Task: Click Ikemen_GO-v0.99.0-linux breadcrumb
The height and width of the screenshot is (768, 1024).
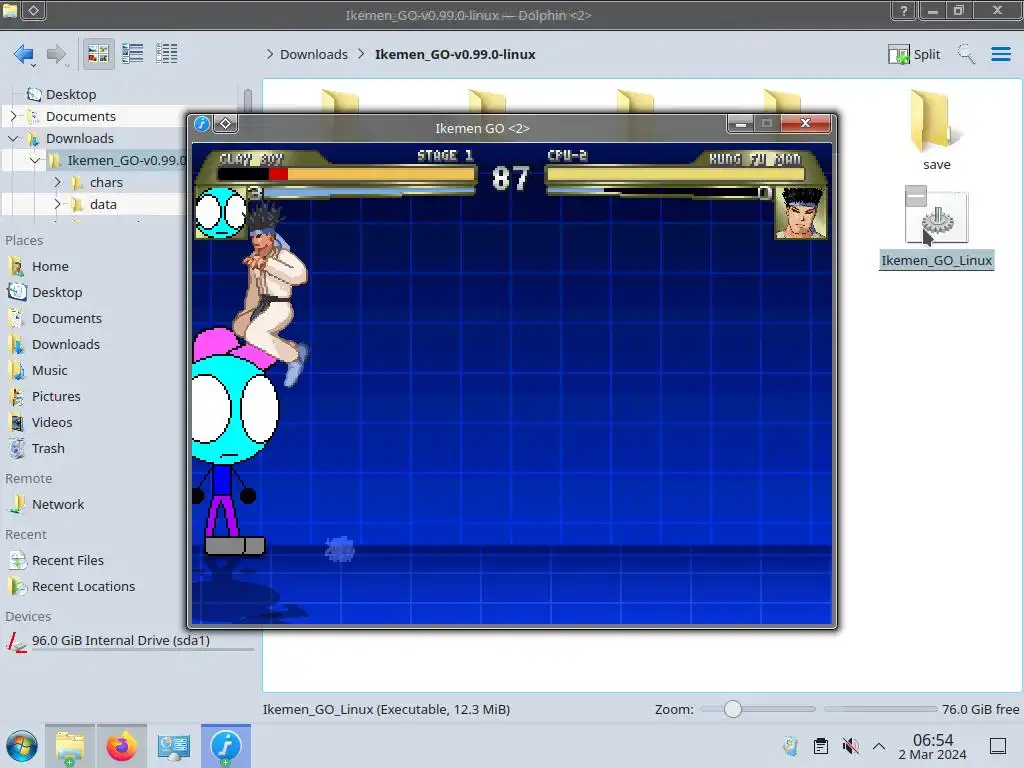Action: click(455, 54)
